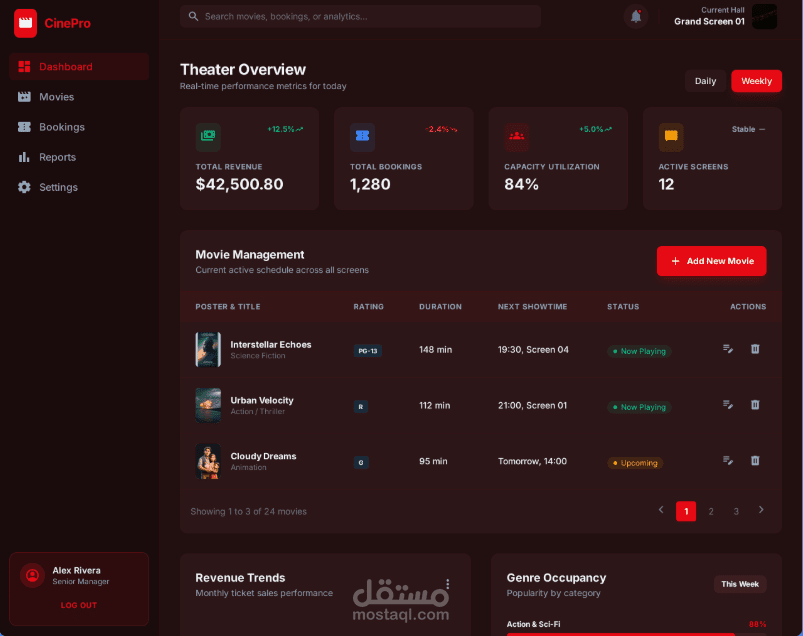Delete the Cloudy Dreams movie

(755, 461)
